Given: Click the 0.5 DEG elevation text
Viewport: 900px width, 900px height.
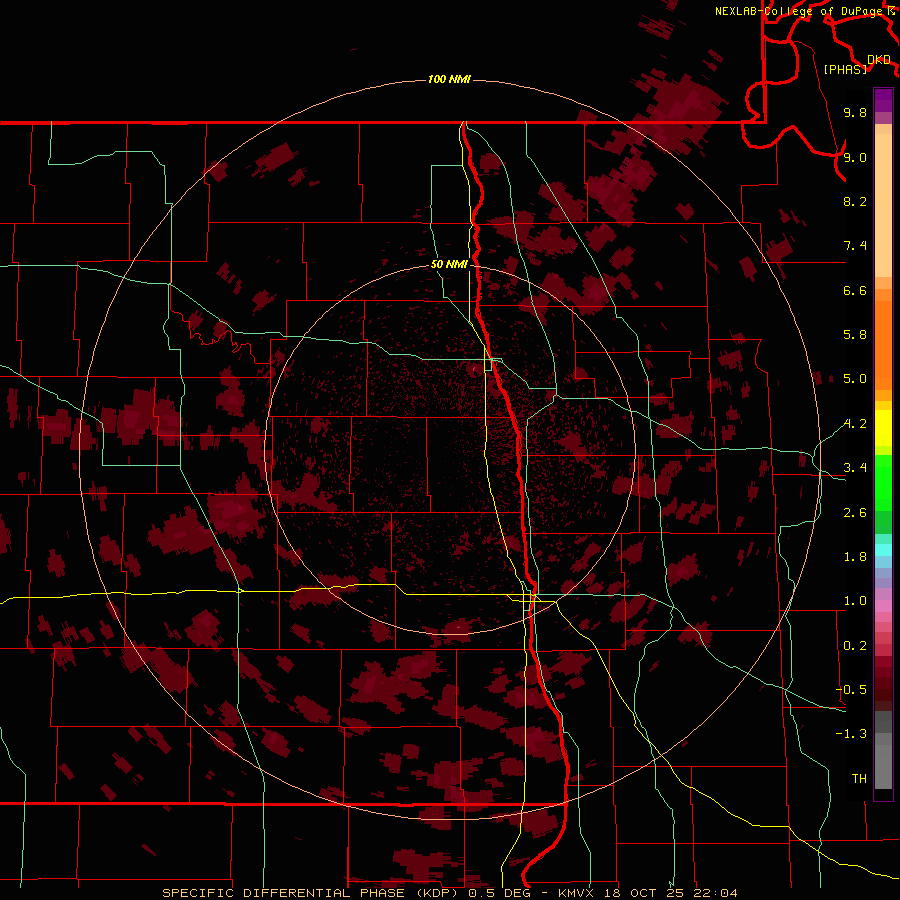Looking at the screenshot, I should 502,893.
